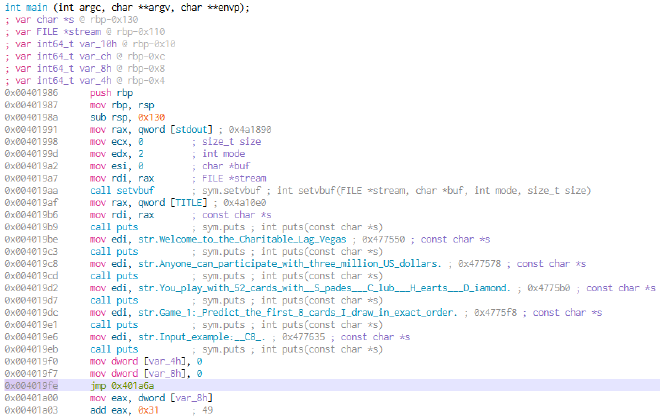Click the mov rdi, rax at 0x004019b6
This screenshot has width=660, height=418.
coord(122,215)
